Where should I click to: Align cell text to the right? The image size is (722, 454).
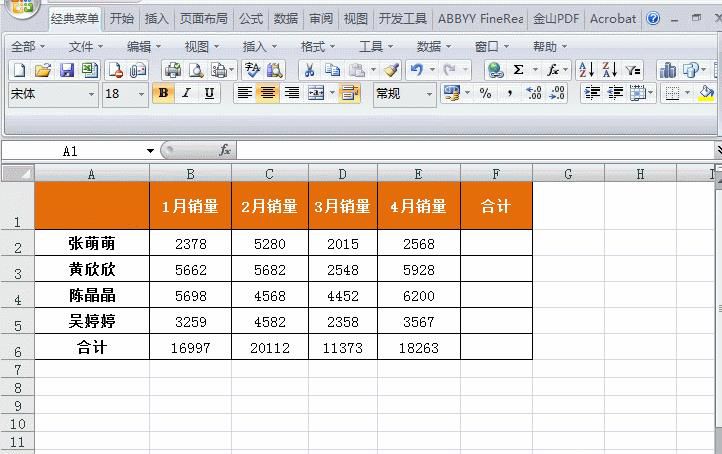[291, 93]
